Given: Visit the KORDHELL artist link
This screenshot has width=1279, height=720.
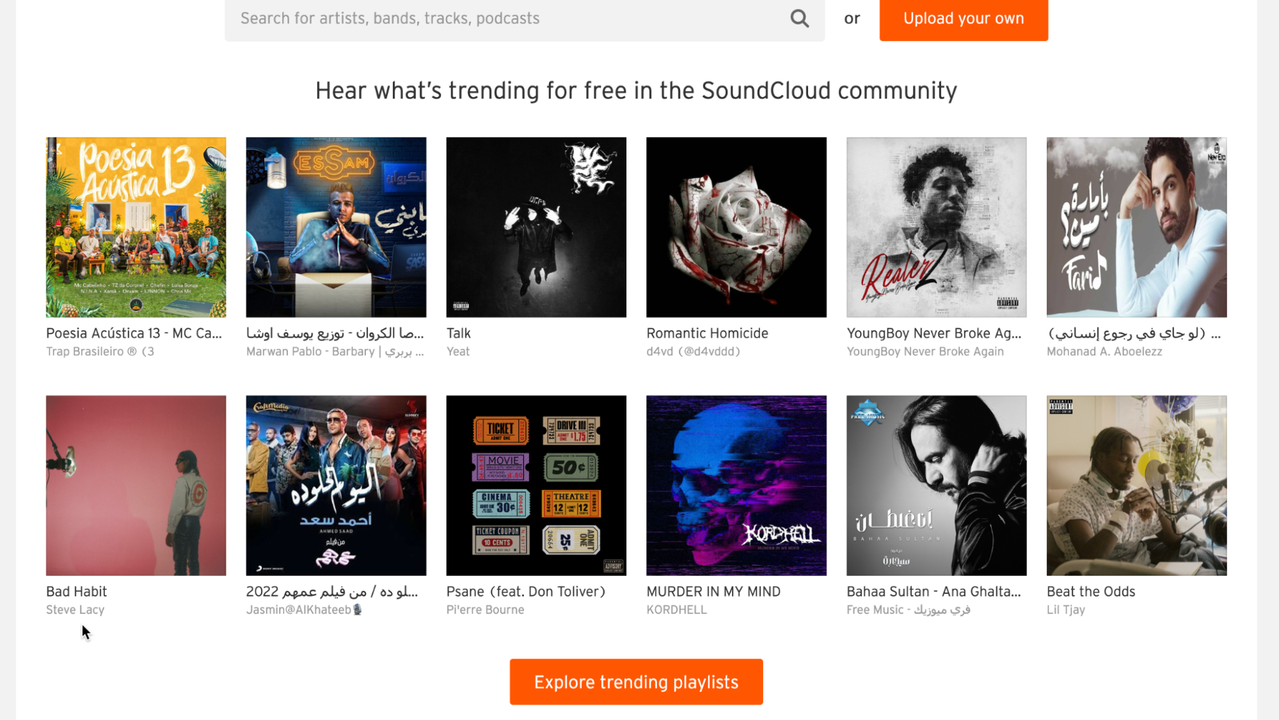Looking at the screenshot, I should (676, 609).
